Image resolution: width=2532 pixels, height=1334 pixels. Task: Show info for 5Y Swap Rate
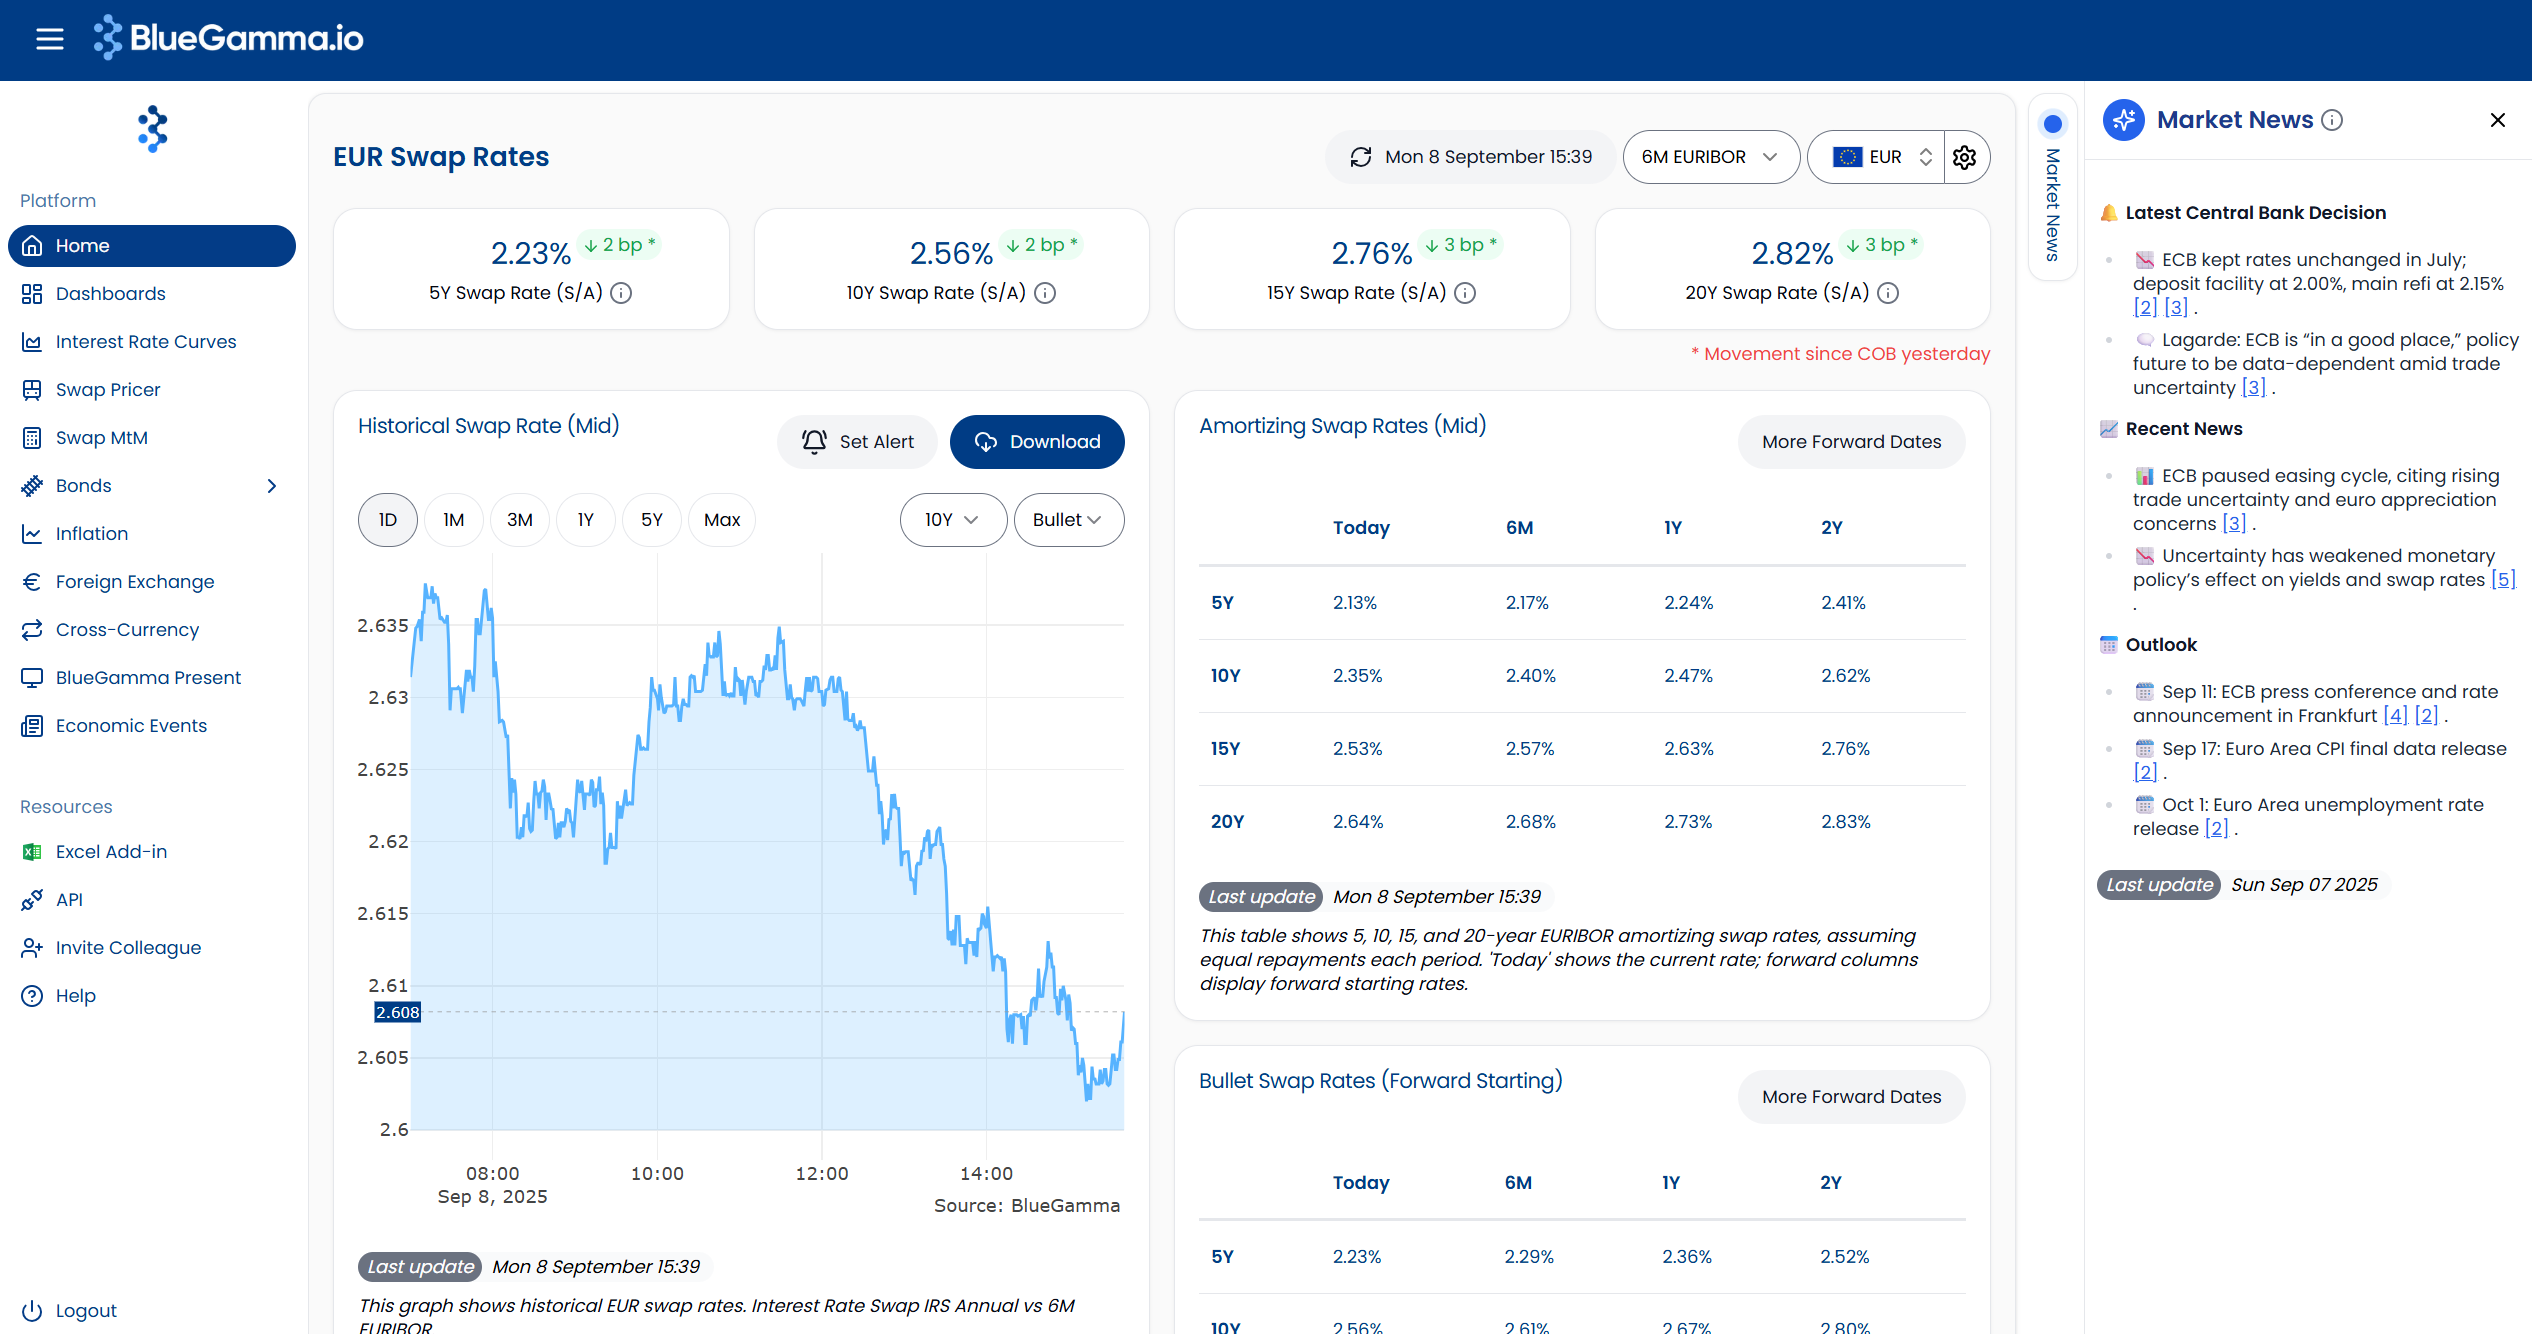coord(621,293)
